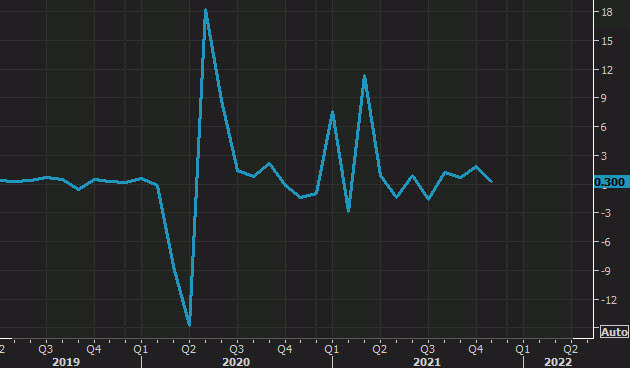Click the Auto scale button
630x368 pixels.
614,332
